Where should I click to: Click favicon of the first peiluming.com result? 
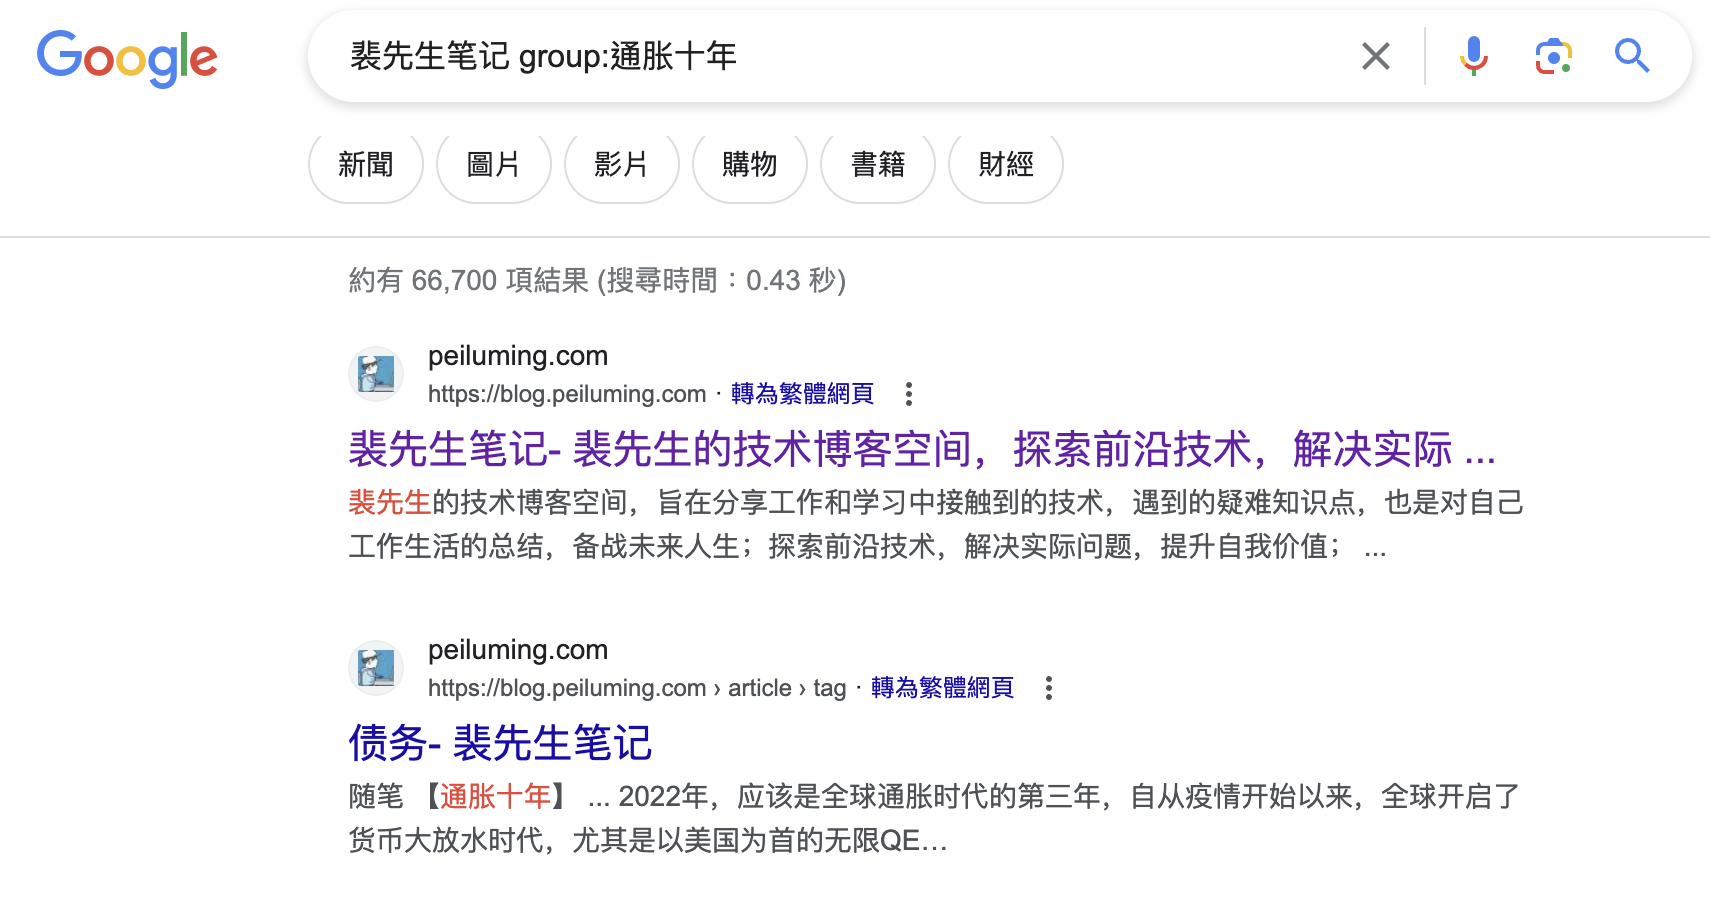pyautogui.click(x=376, y=374)
